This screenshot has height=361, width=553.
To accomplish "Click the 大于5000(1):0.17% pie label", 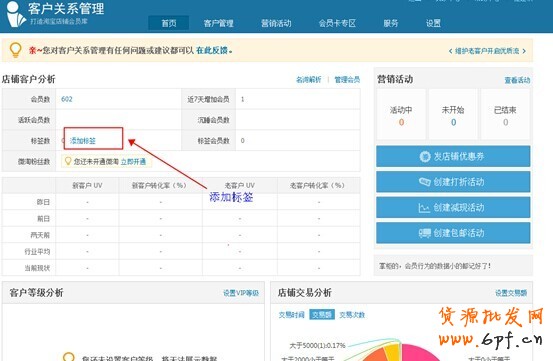I will click(317, 346).
